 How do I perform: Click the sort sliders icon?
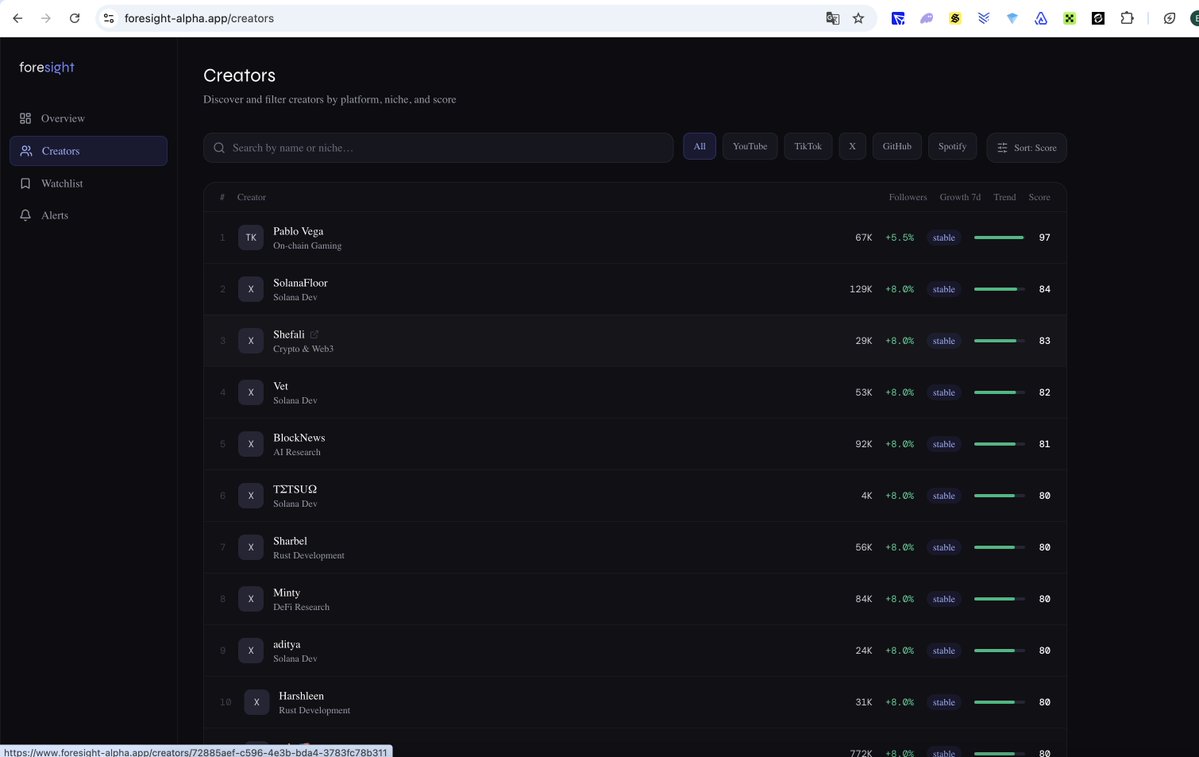1002,148
